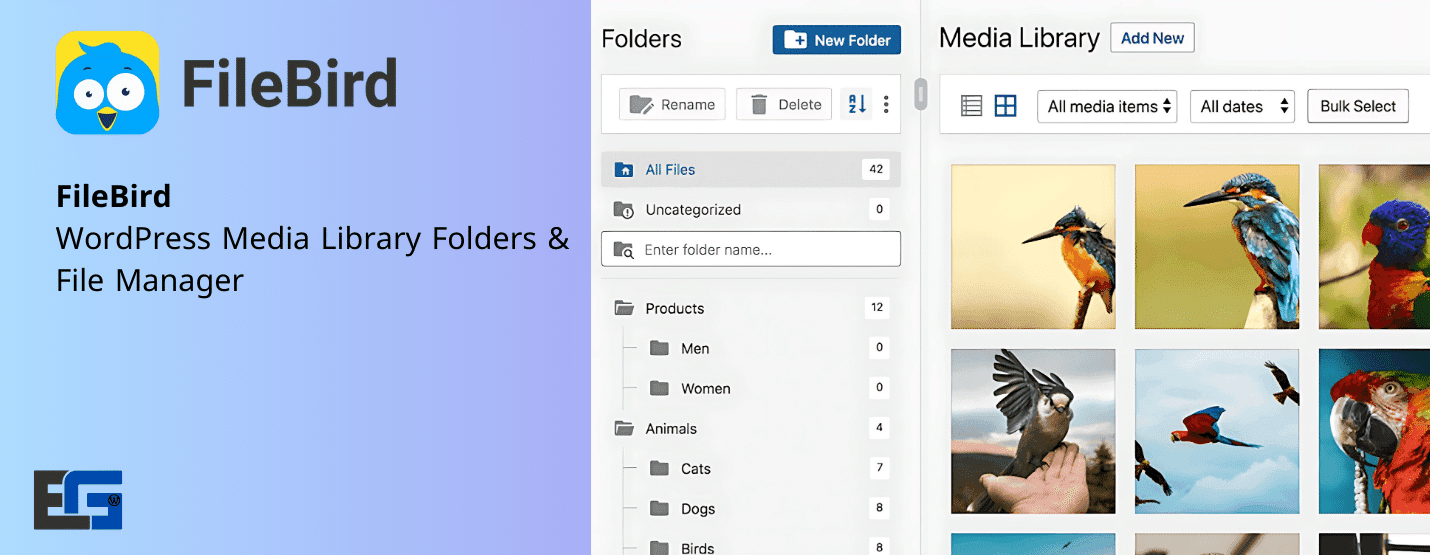Click the FileBird bird logo icon
The height and width of the screenshot is (555, 1430).
click(107, 83)
